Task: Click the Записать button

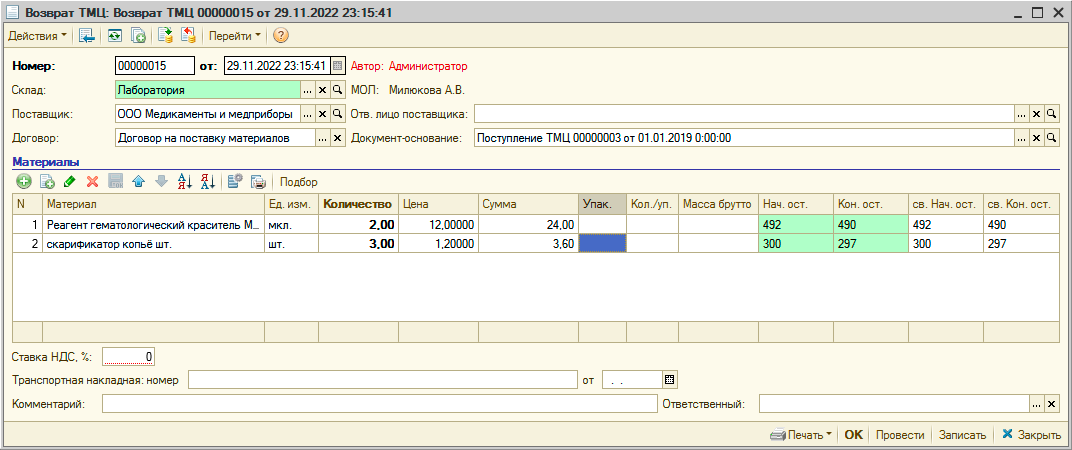Action: coord(962,435)
